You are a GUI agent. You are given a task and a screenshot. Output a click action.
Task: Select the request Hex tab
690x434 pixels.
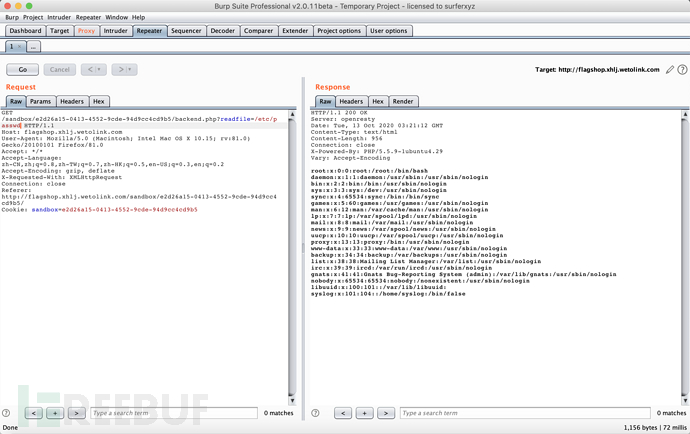pyautogui.click(x=99, y=101)
